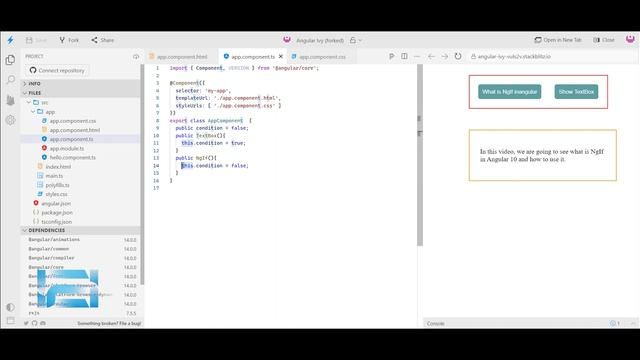Click the StackBlitz lightning bolt logo
This screenshot has height=360, width=640.
[10, 40]
